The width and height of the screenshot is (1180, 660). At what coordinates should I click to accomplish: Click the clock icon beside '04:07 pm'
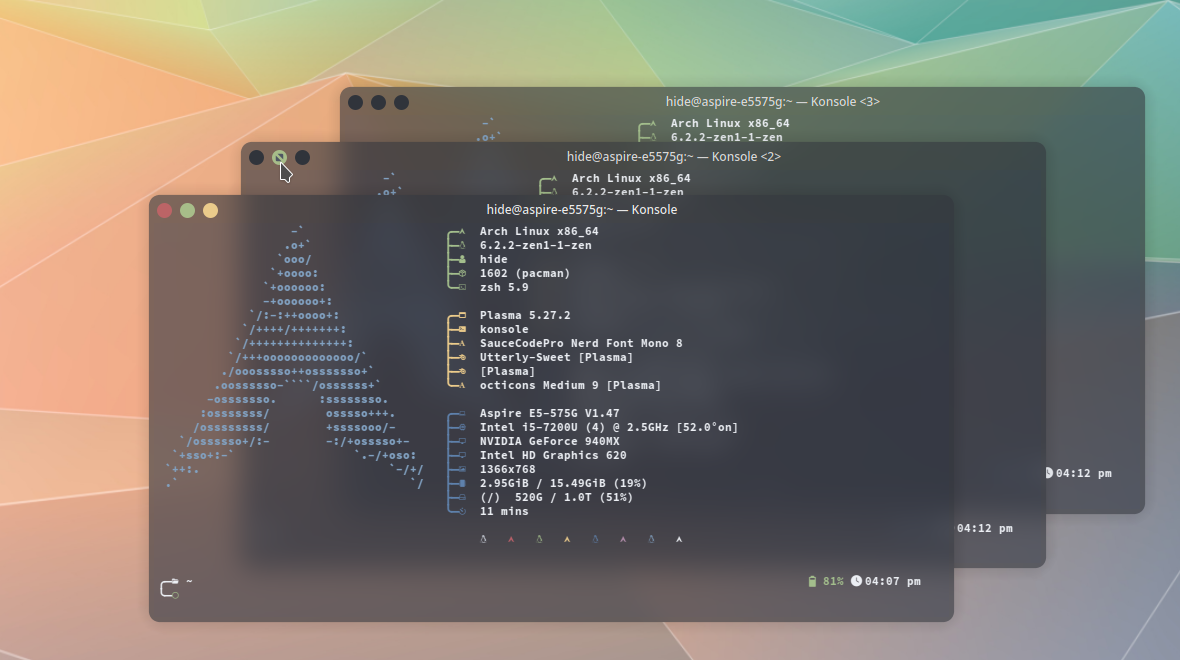click(x=856, y=581)
